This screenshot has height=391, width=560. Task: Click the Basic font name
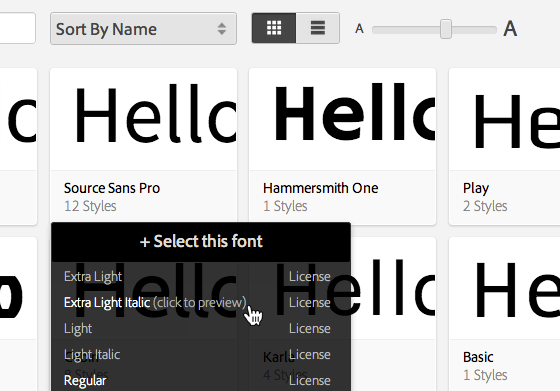(478, 357)
